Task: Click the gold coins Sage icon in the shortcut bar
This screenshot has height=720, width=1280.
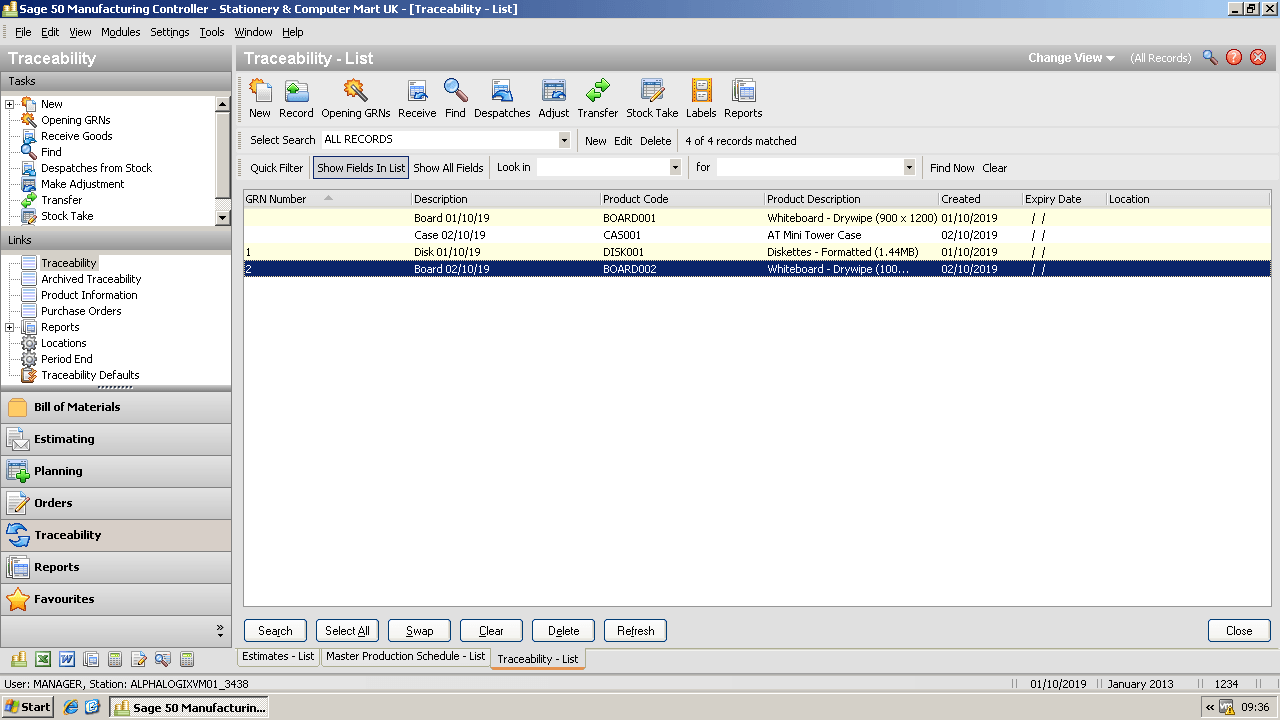Action: [19, 659]
